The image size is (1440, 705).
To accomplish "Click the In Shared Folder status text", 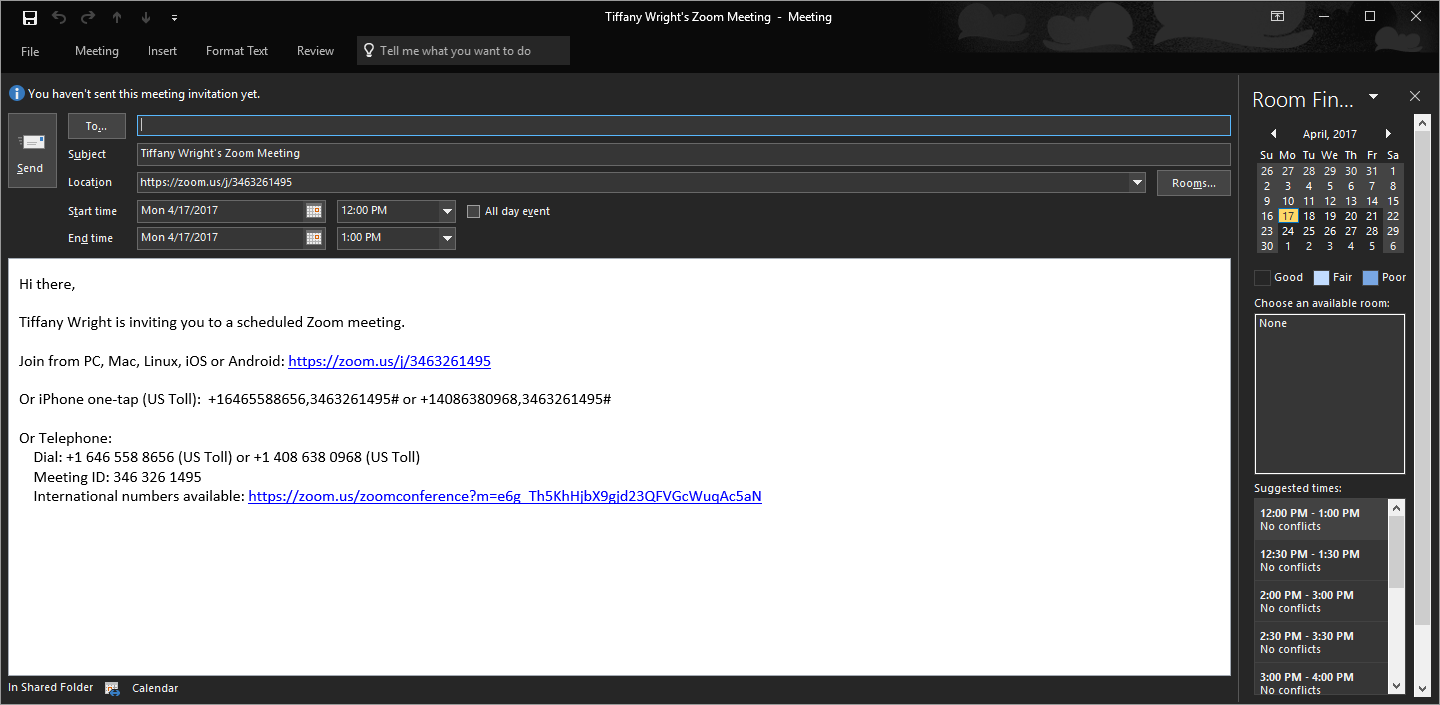I will (51, 688).
